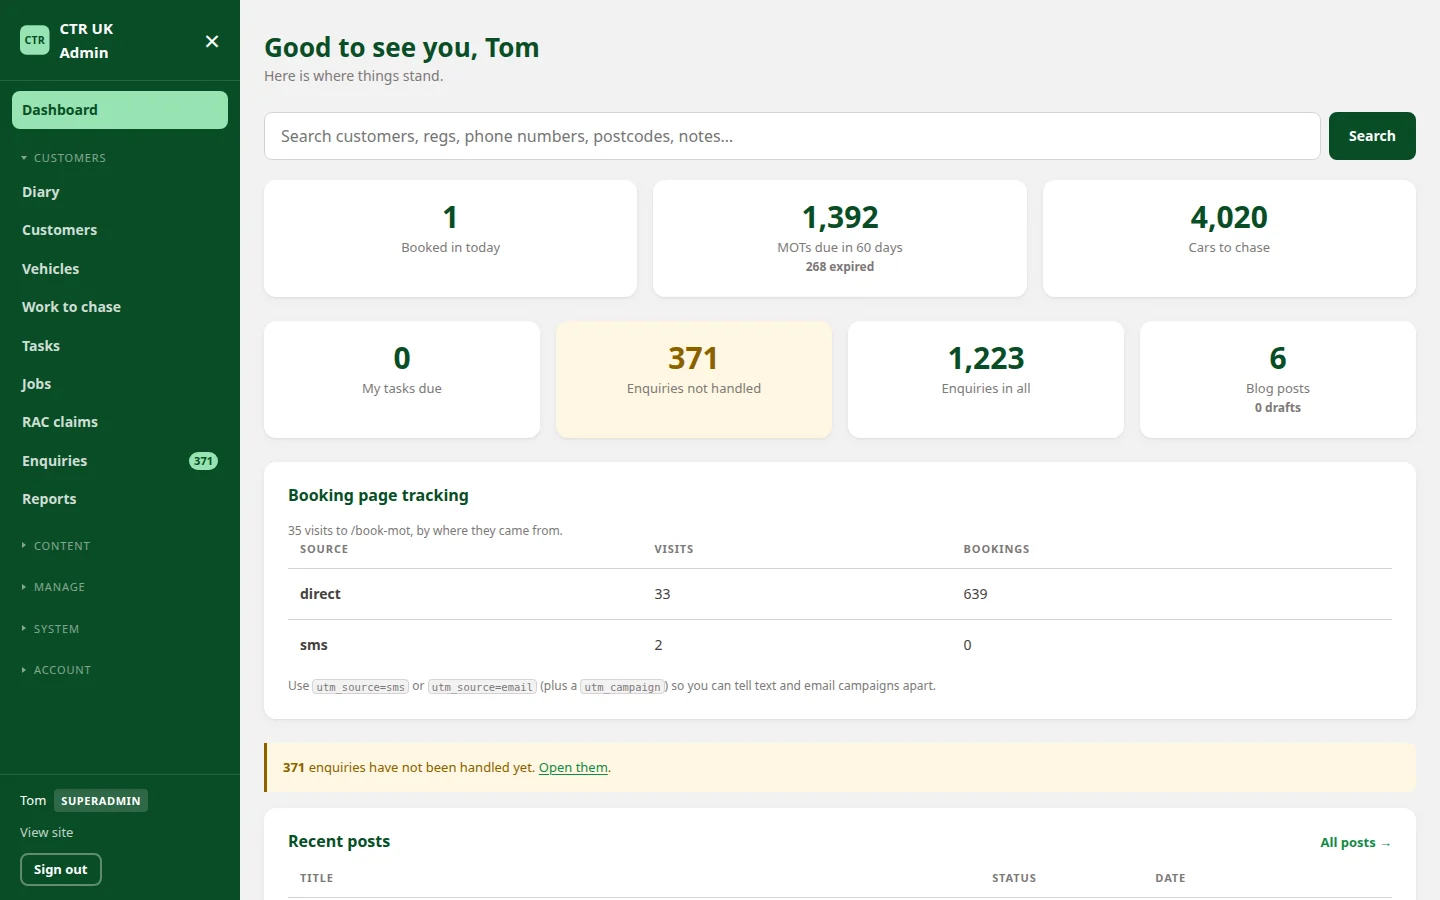Navigate to Tasks in the sidebar
This screenshot has width=1440, height=900.
coord(120,346)
